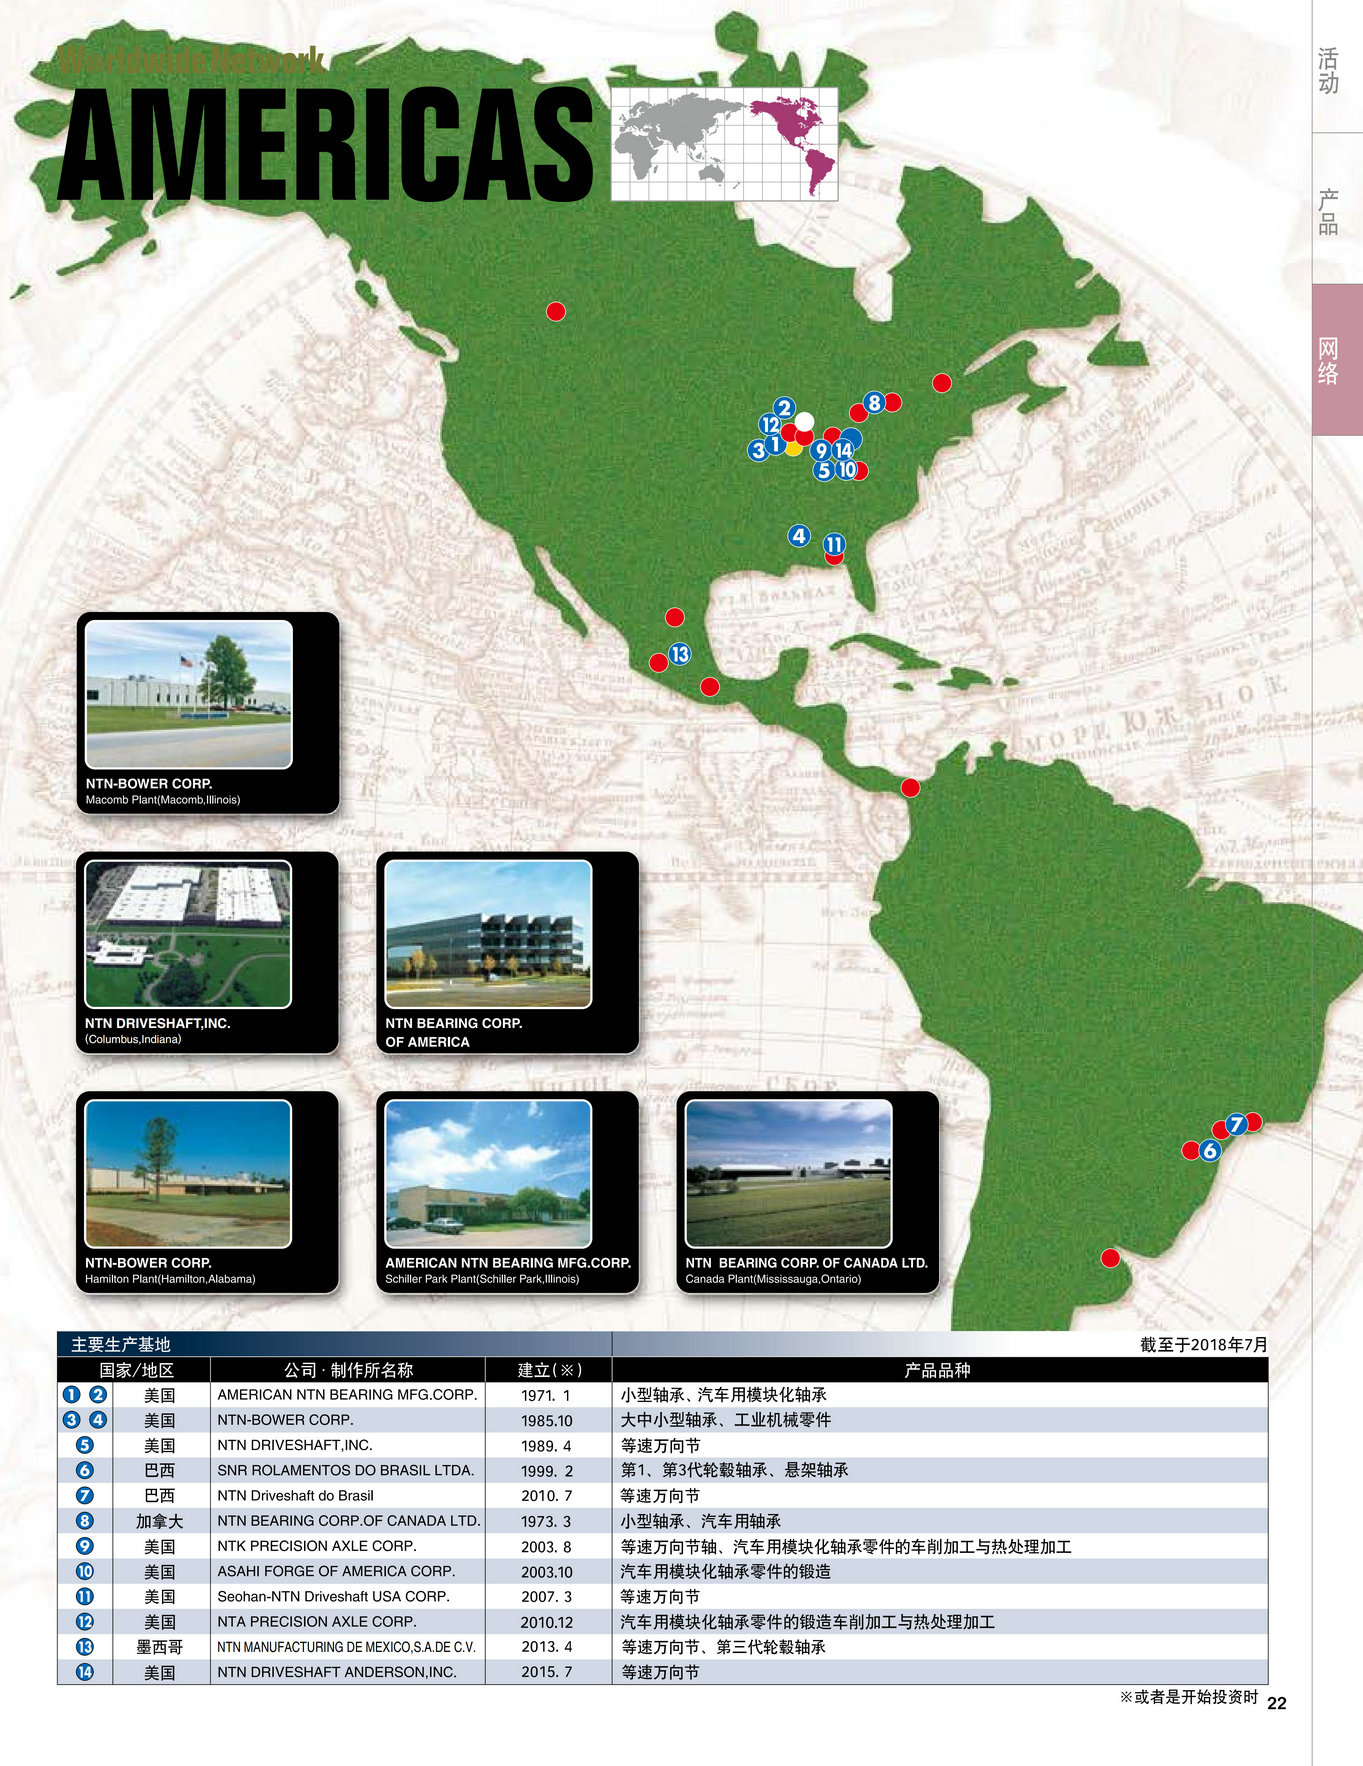Open the NTN-BOWER Macomb Plant photo
Viewport: 1363px width, 1766px height.
coord(189,694)
